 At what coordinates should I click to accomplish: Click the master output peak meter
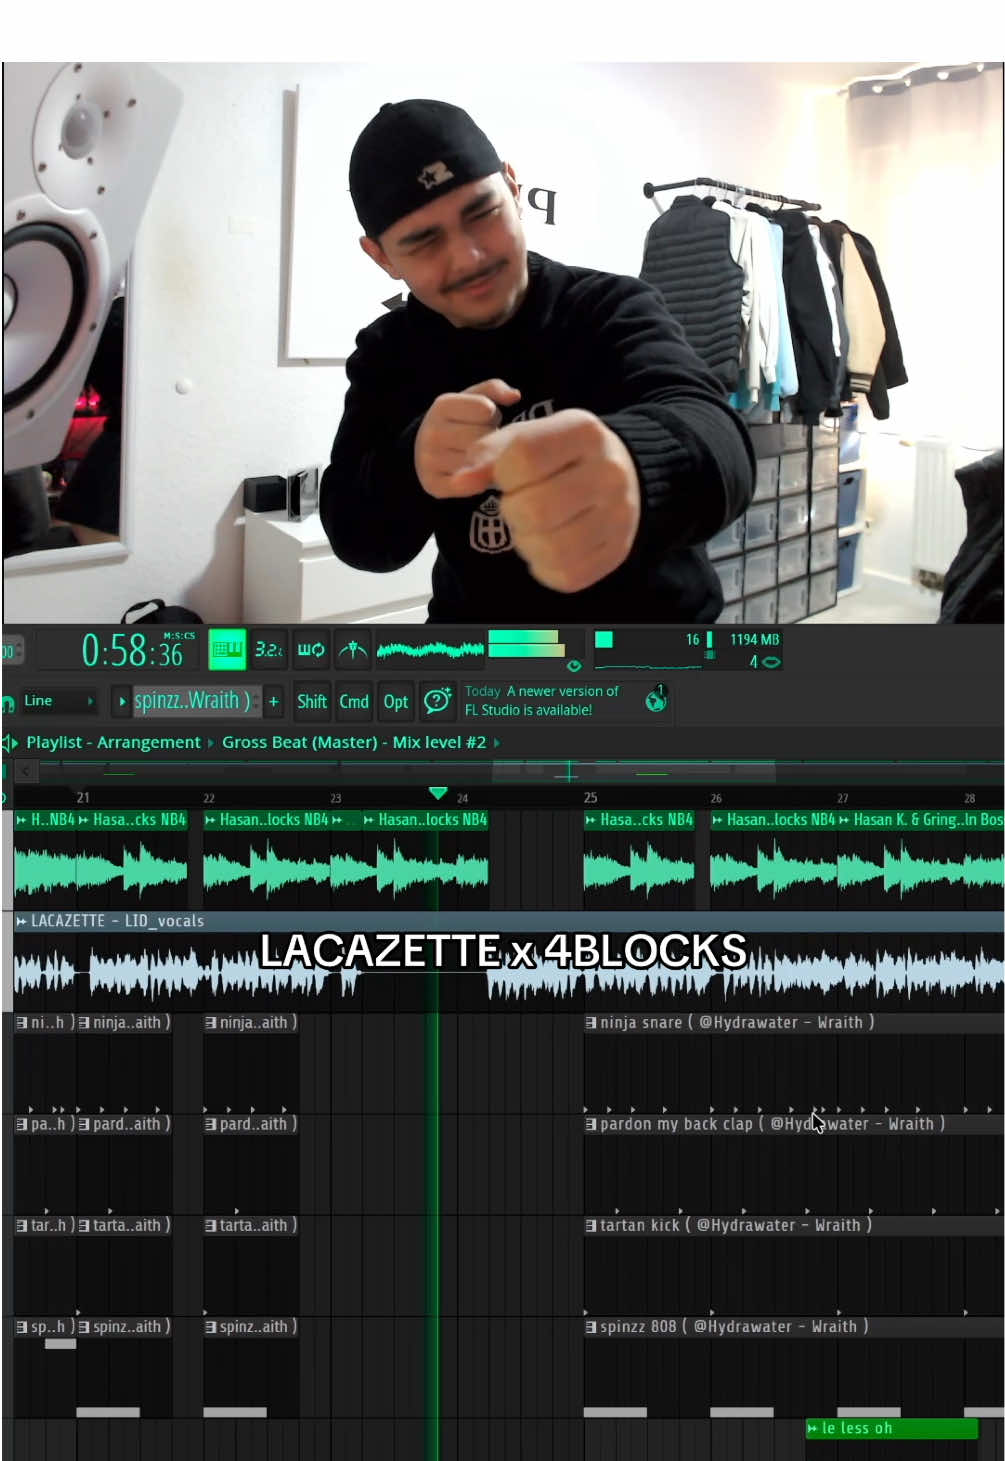tap(526, 644)
